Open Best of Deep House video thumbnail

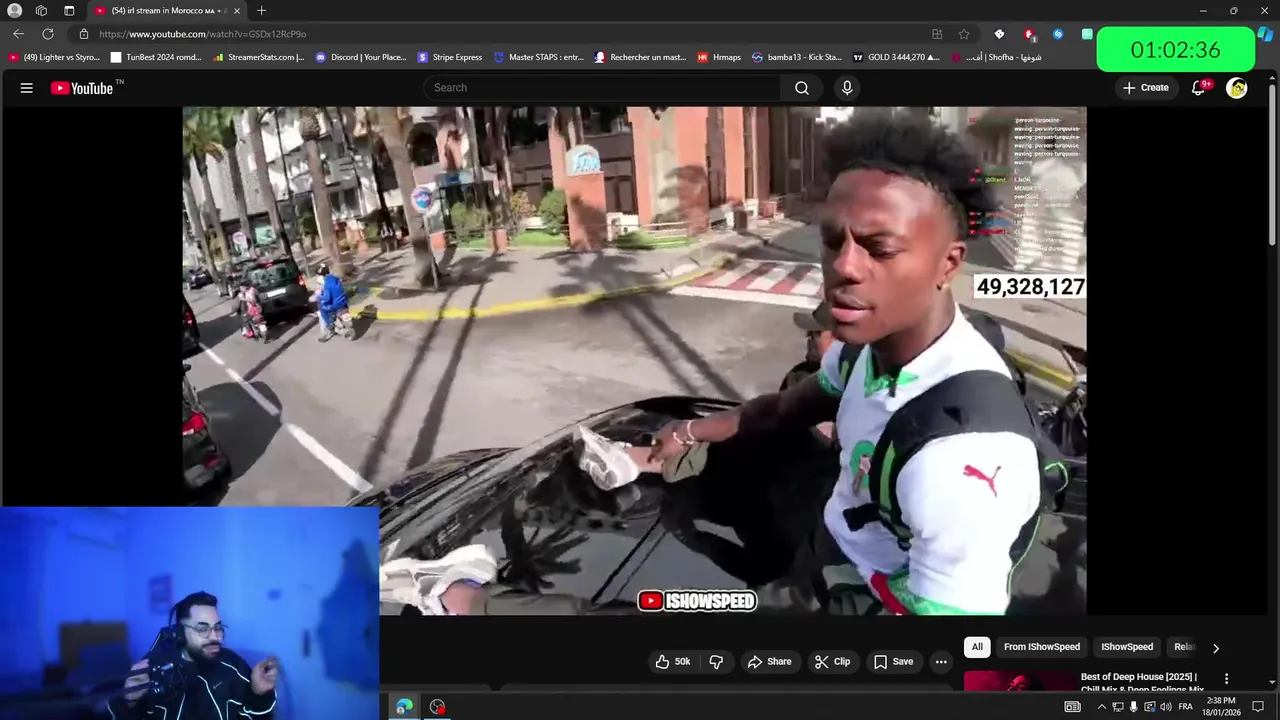point(1019,681)
